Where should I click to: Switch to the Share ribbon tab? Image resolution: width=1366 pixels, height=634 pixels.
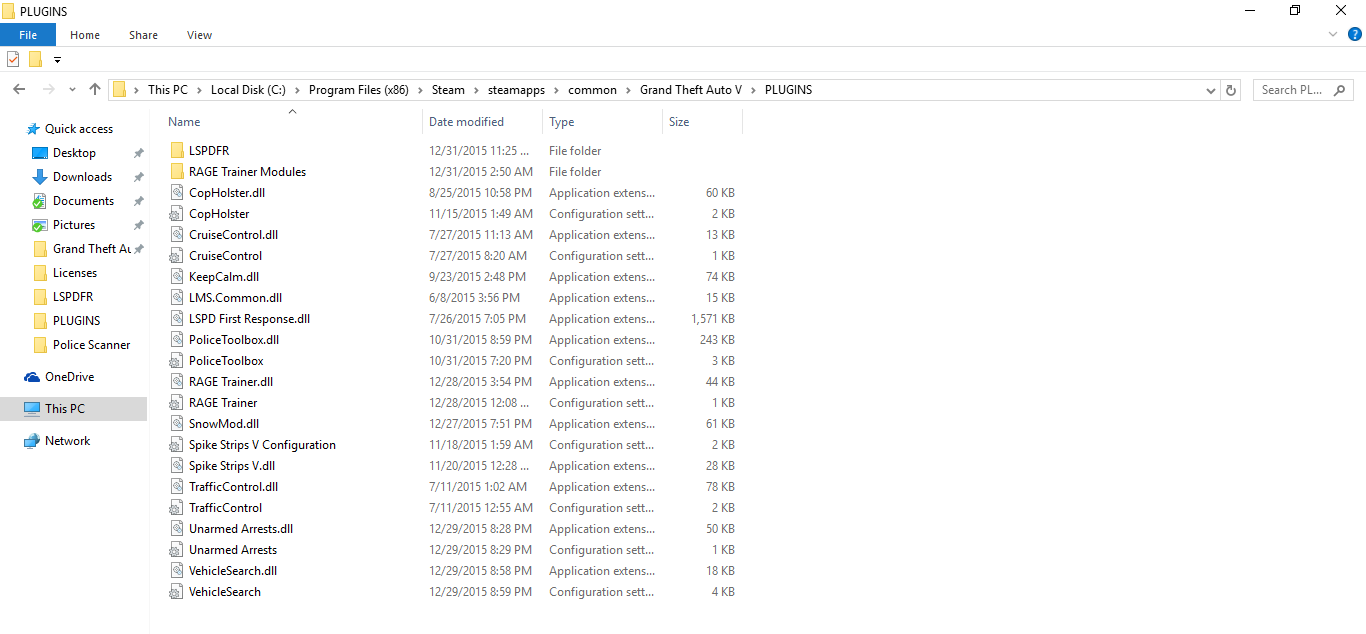pyautogui.click(x=143, y=35)
